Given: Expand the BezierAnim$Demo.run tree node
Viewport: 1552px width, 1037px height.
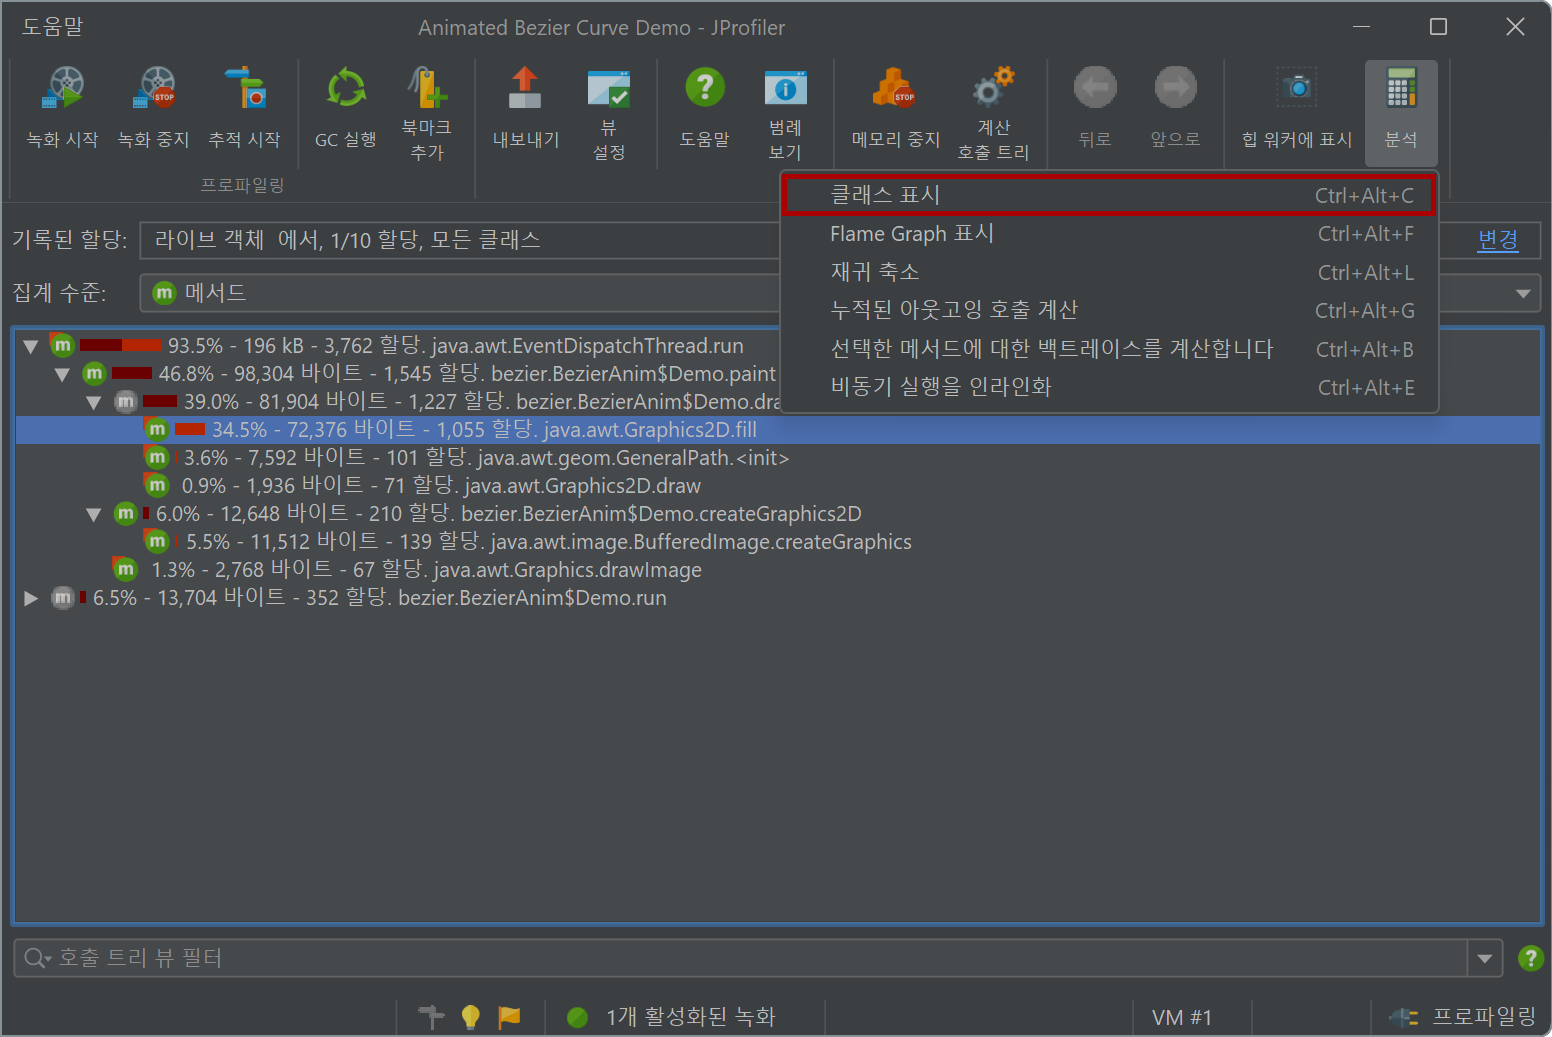Looking at the screenshot, I should (x=30, y=598).
